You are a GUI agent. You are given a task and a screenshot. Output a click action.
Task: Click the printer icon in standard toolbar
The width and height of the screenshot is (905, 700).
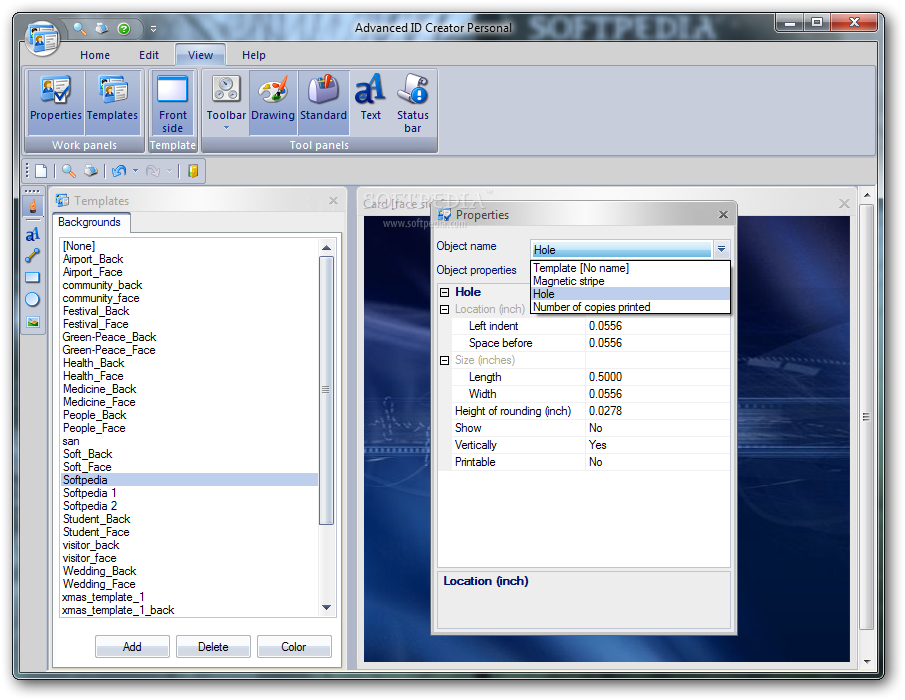[x=91, y=171]
